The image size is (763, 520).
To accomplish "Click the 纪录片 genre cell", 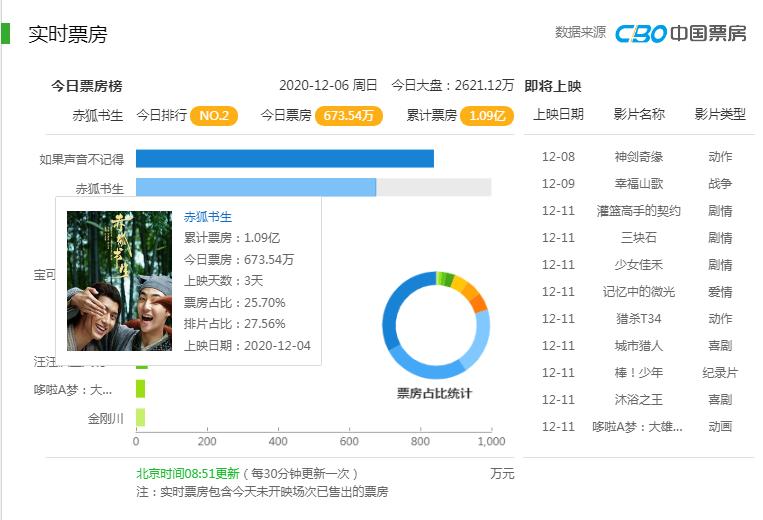I will pos(720,373).
